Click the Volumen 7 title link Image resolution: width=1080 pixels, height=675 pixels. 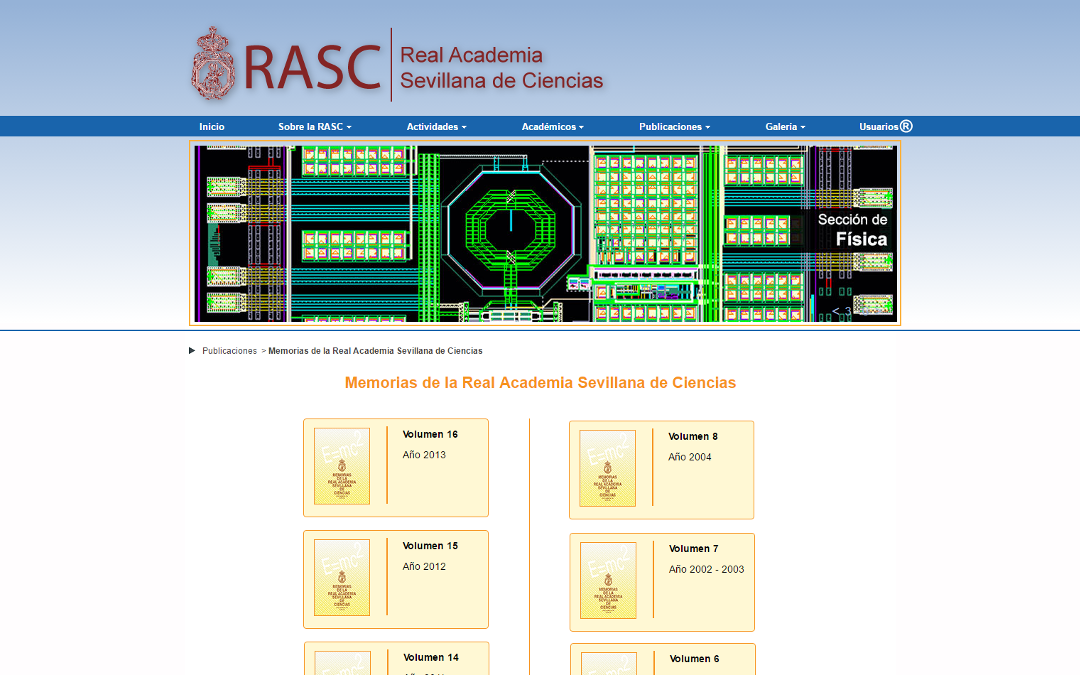coord(694,548)
